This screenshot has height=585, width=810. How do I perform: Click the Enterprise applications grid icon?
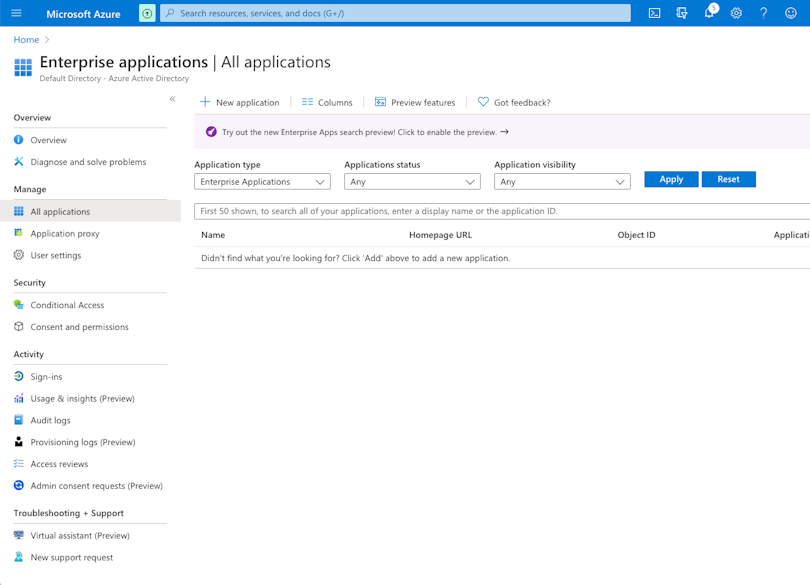23,68
